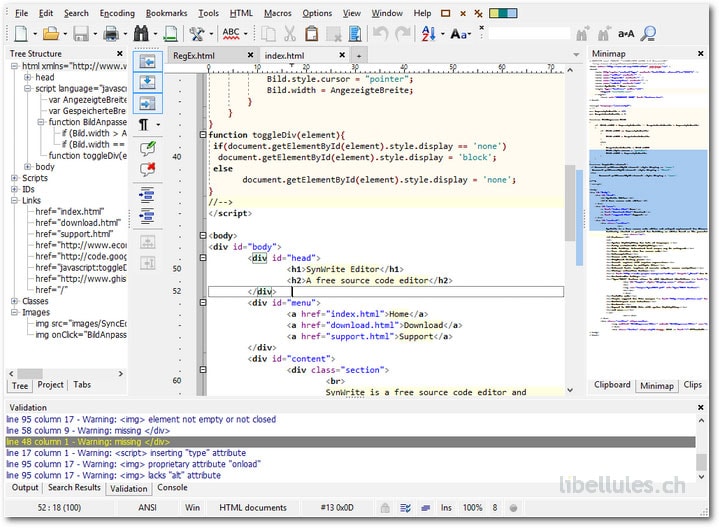Click the quick search input field
Screen dimensions: 719x528
click(x=529, y=33)
